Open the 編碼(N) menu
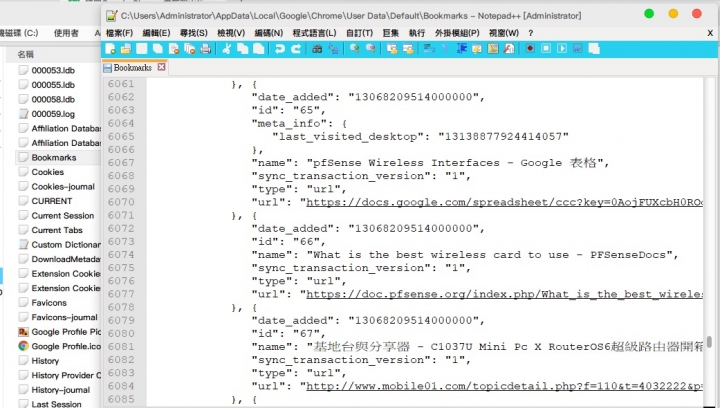 269,33
